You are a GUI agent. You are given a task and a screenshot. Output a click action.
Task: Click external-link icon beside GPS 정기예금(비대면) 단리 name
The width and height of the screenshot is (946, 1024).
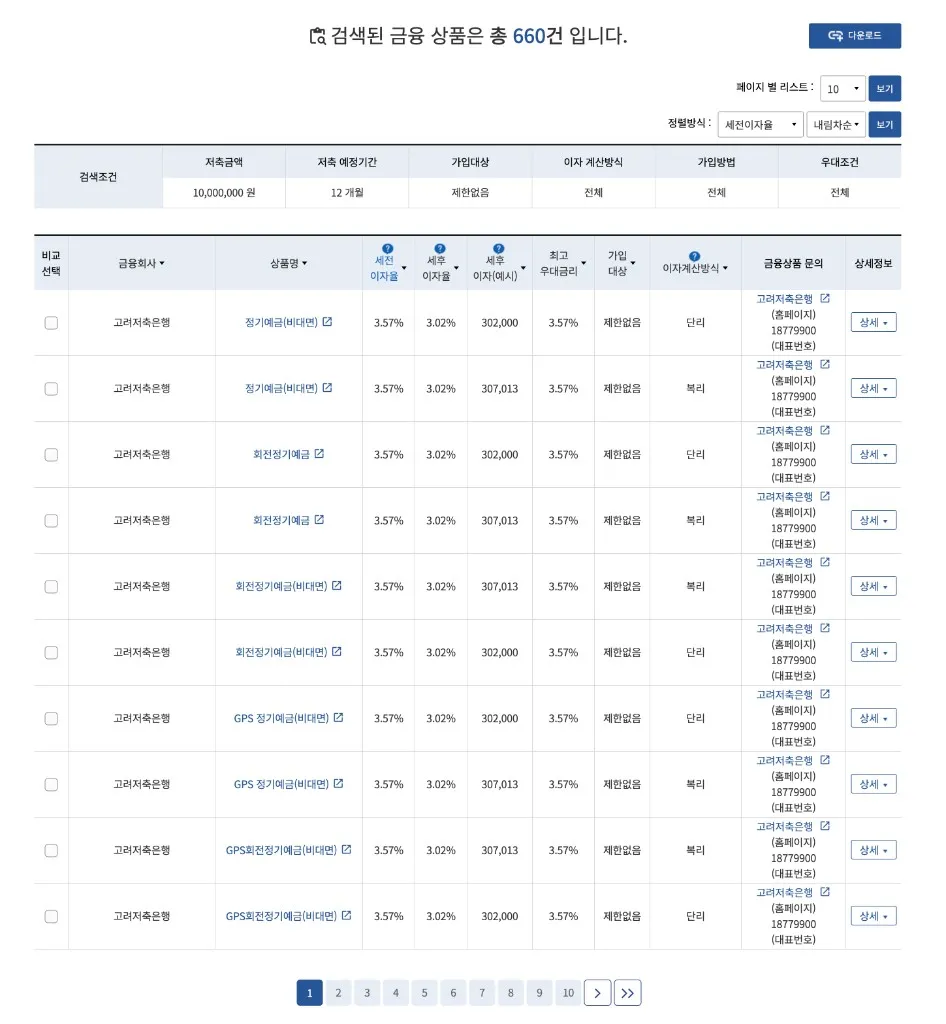tap(338, 718)
